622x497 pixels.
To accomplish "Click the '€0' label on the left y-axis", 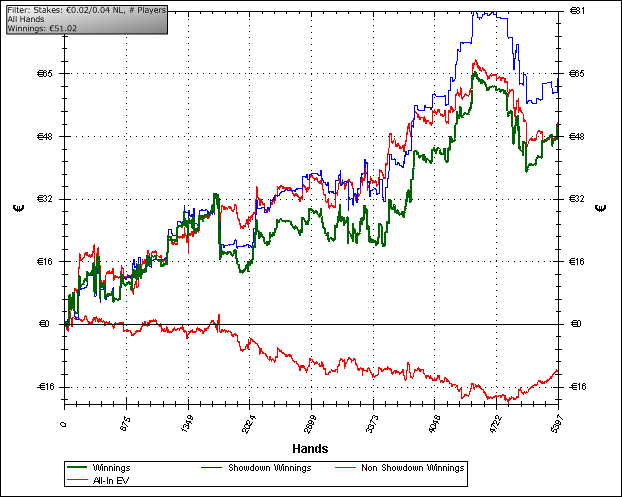I will tap(44, 324).
